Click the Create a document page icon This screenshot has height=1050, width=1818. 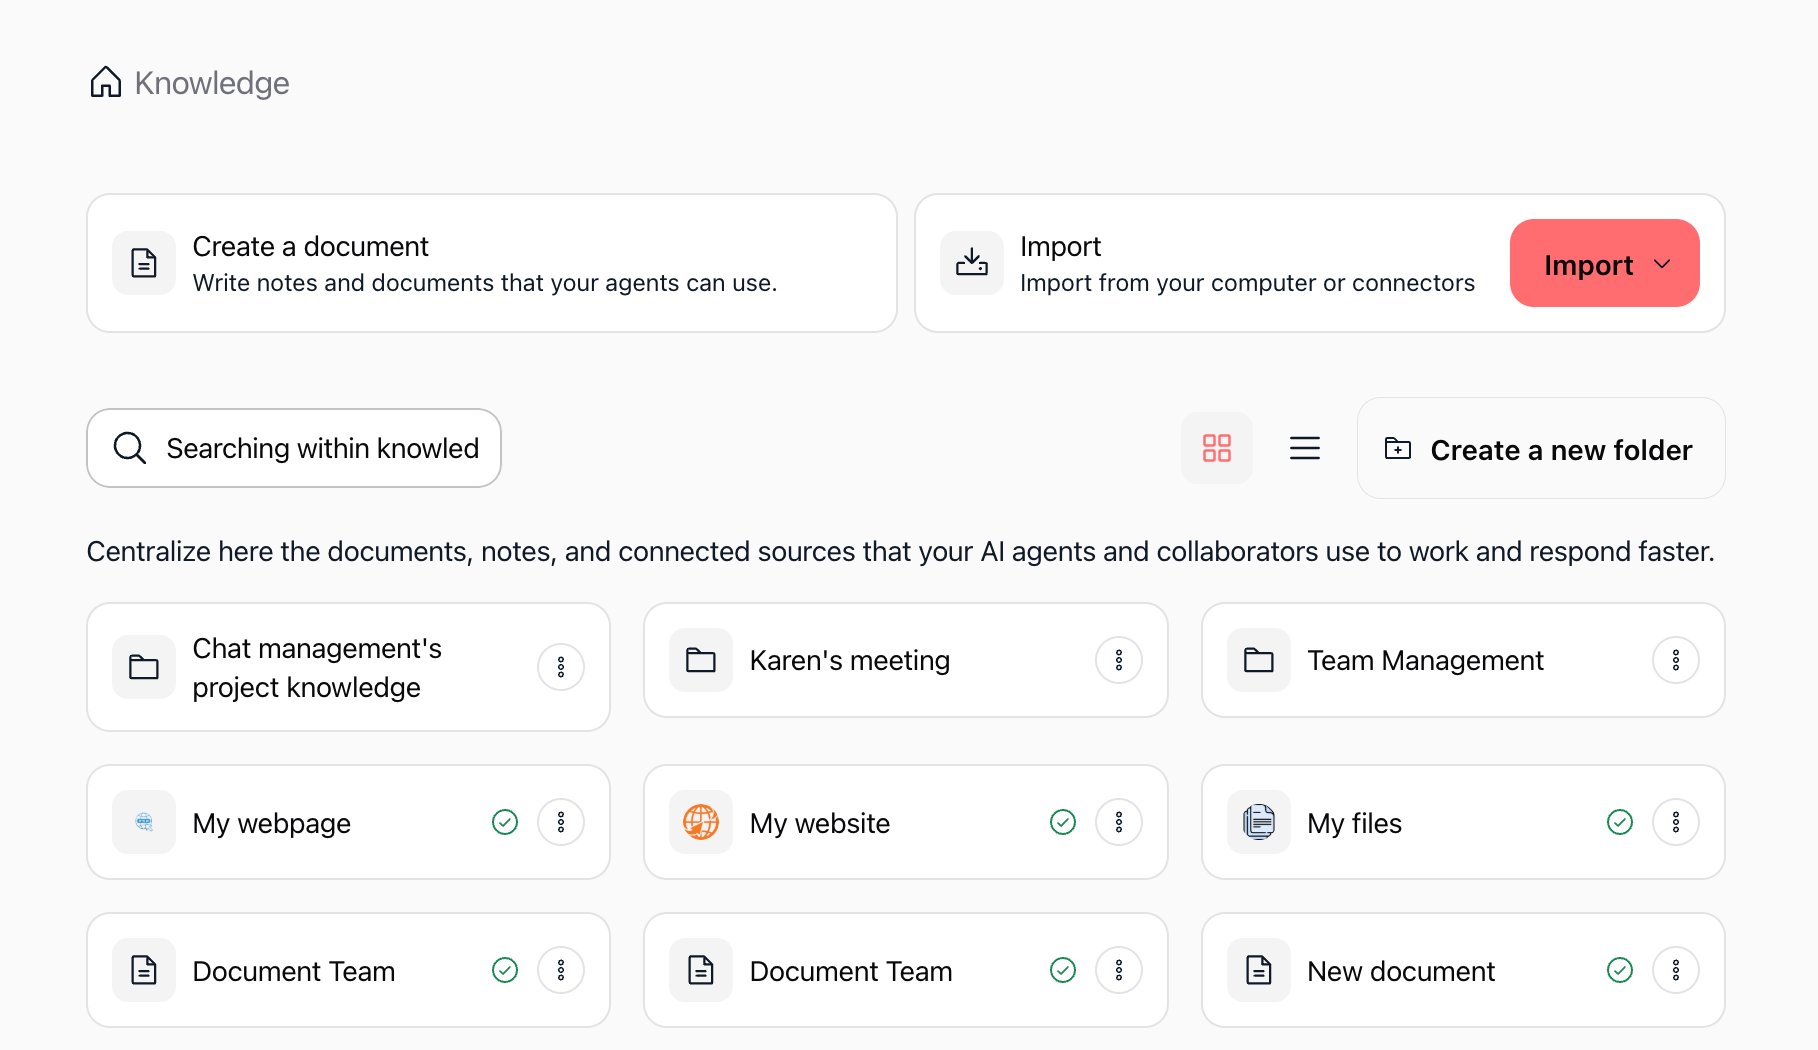[144, 263]
